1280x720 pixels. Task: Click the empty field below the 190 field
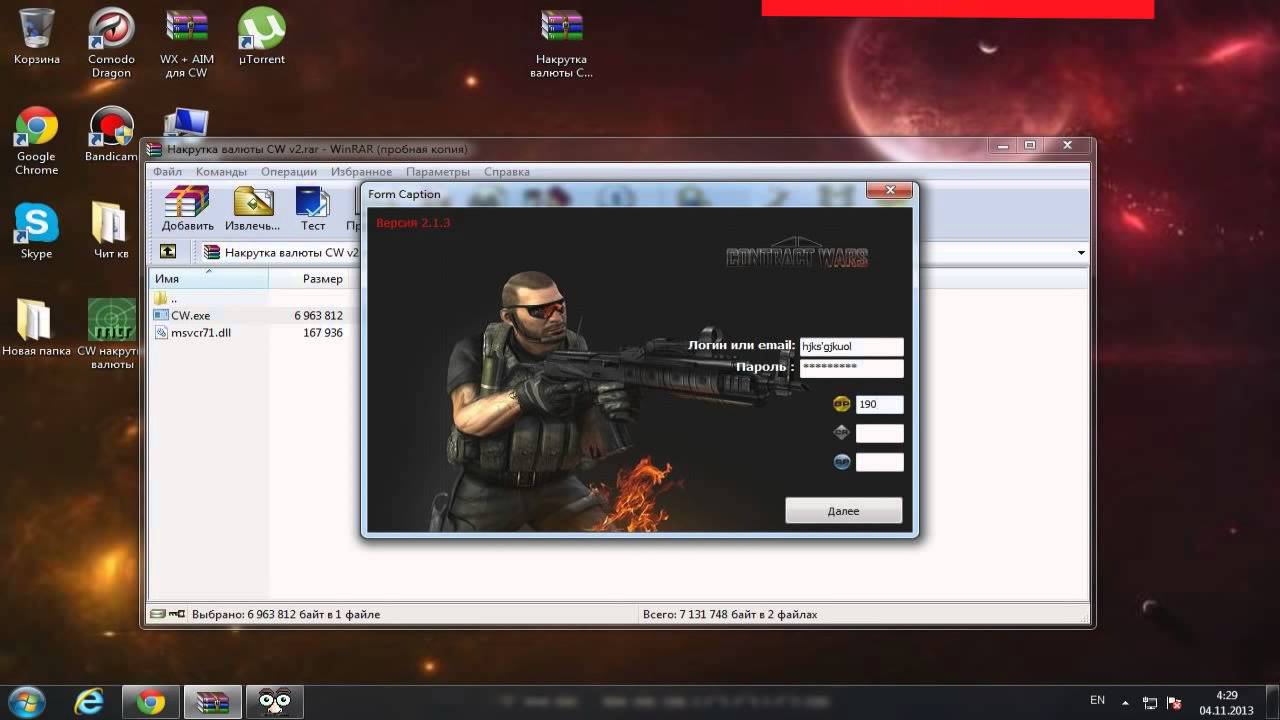coord(879,433)
